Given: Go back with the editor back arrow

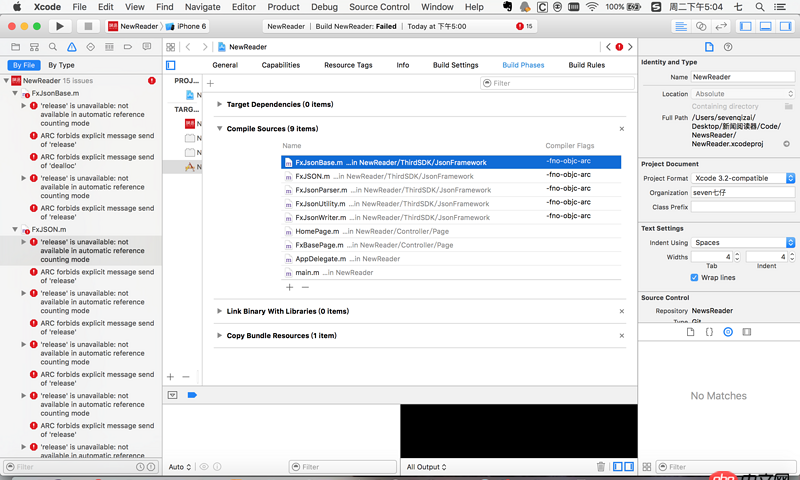Looking at the screenshot, I should [x=188, y=47].
